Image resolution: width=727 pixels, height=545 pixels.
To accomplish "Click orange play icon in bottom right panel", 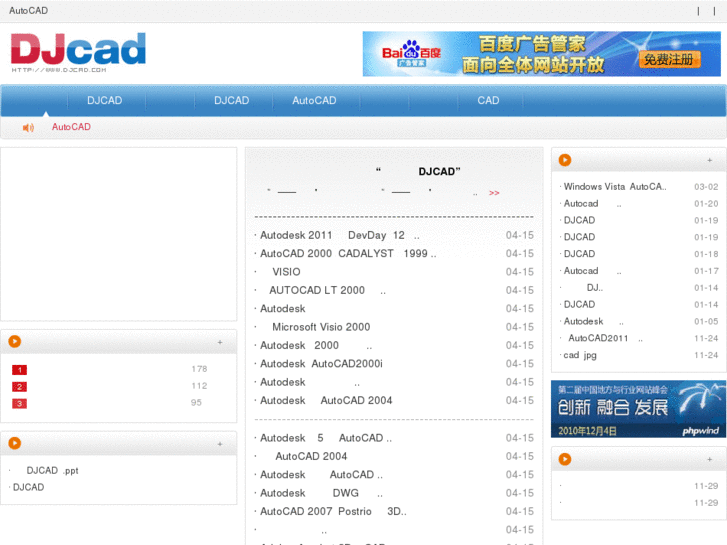I will [565, 459].
